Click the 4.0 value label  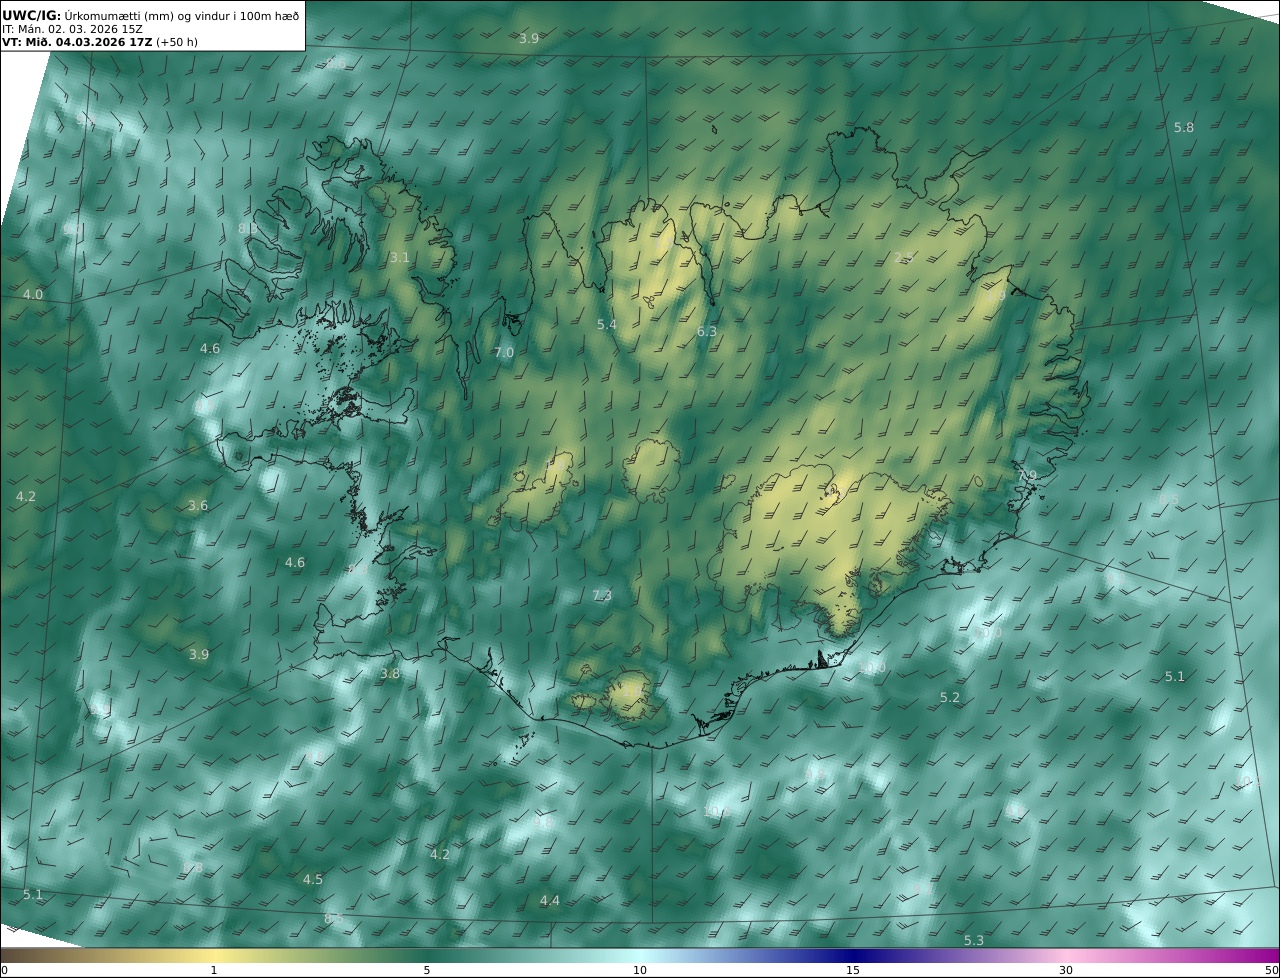coord(33,295)
